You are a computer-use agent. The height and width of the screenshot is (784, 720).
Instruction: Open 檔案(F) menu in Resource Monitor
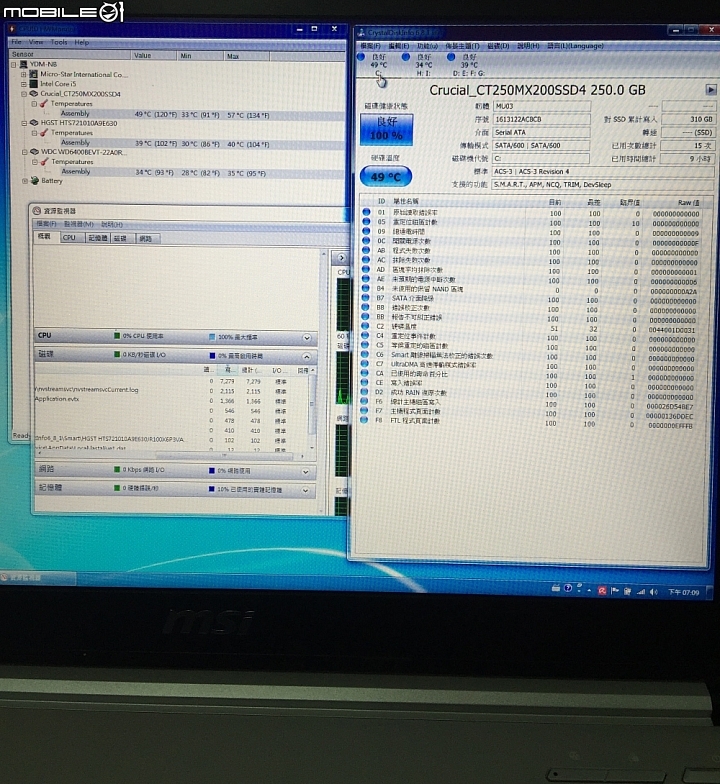[46, 224]
